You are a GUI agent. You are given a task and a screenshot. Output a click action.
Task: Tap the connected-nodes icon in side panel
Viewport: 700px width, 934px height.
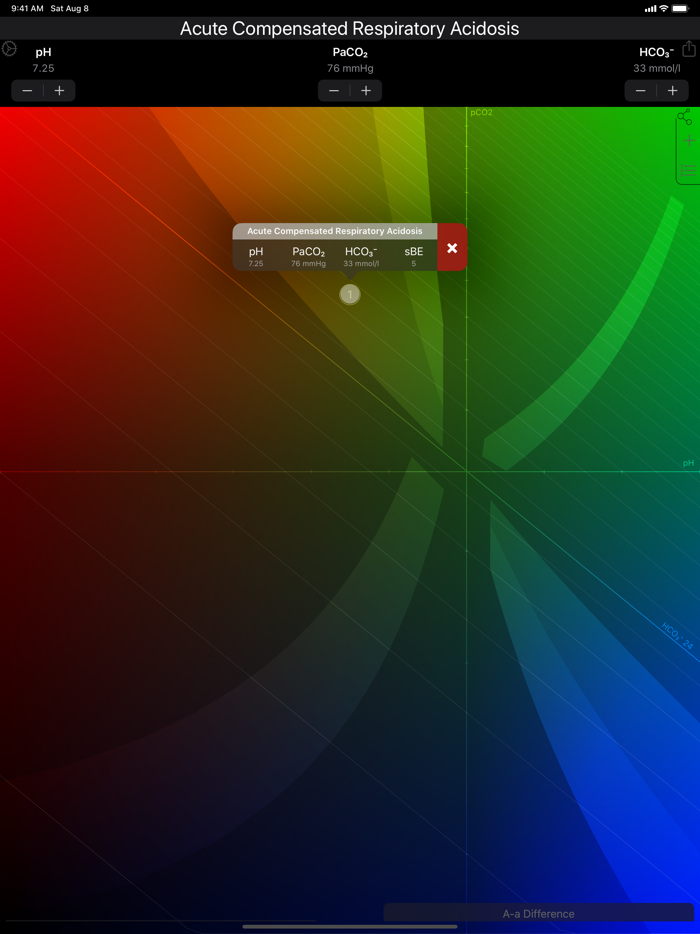pyautogui.click(x=685, y=117)
